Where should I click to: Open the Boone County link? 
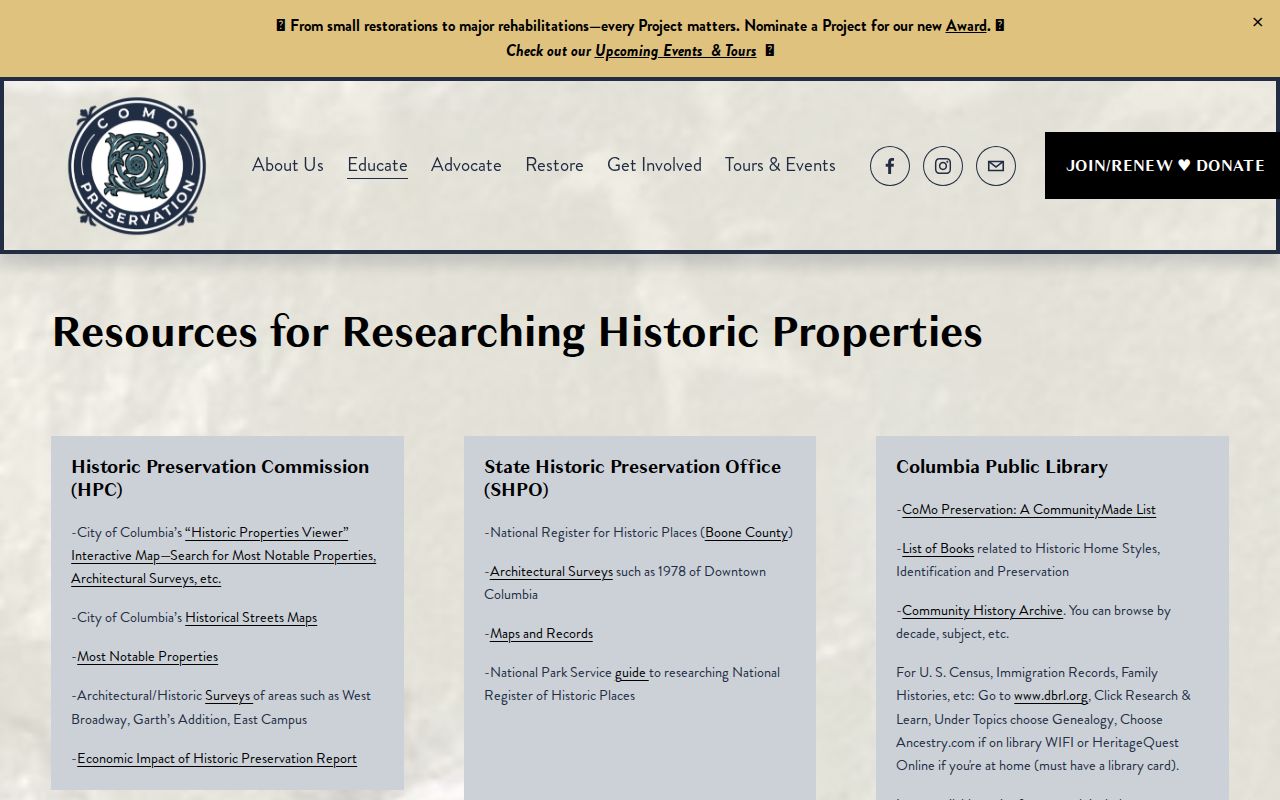[746, 533]
